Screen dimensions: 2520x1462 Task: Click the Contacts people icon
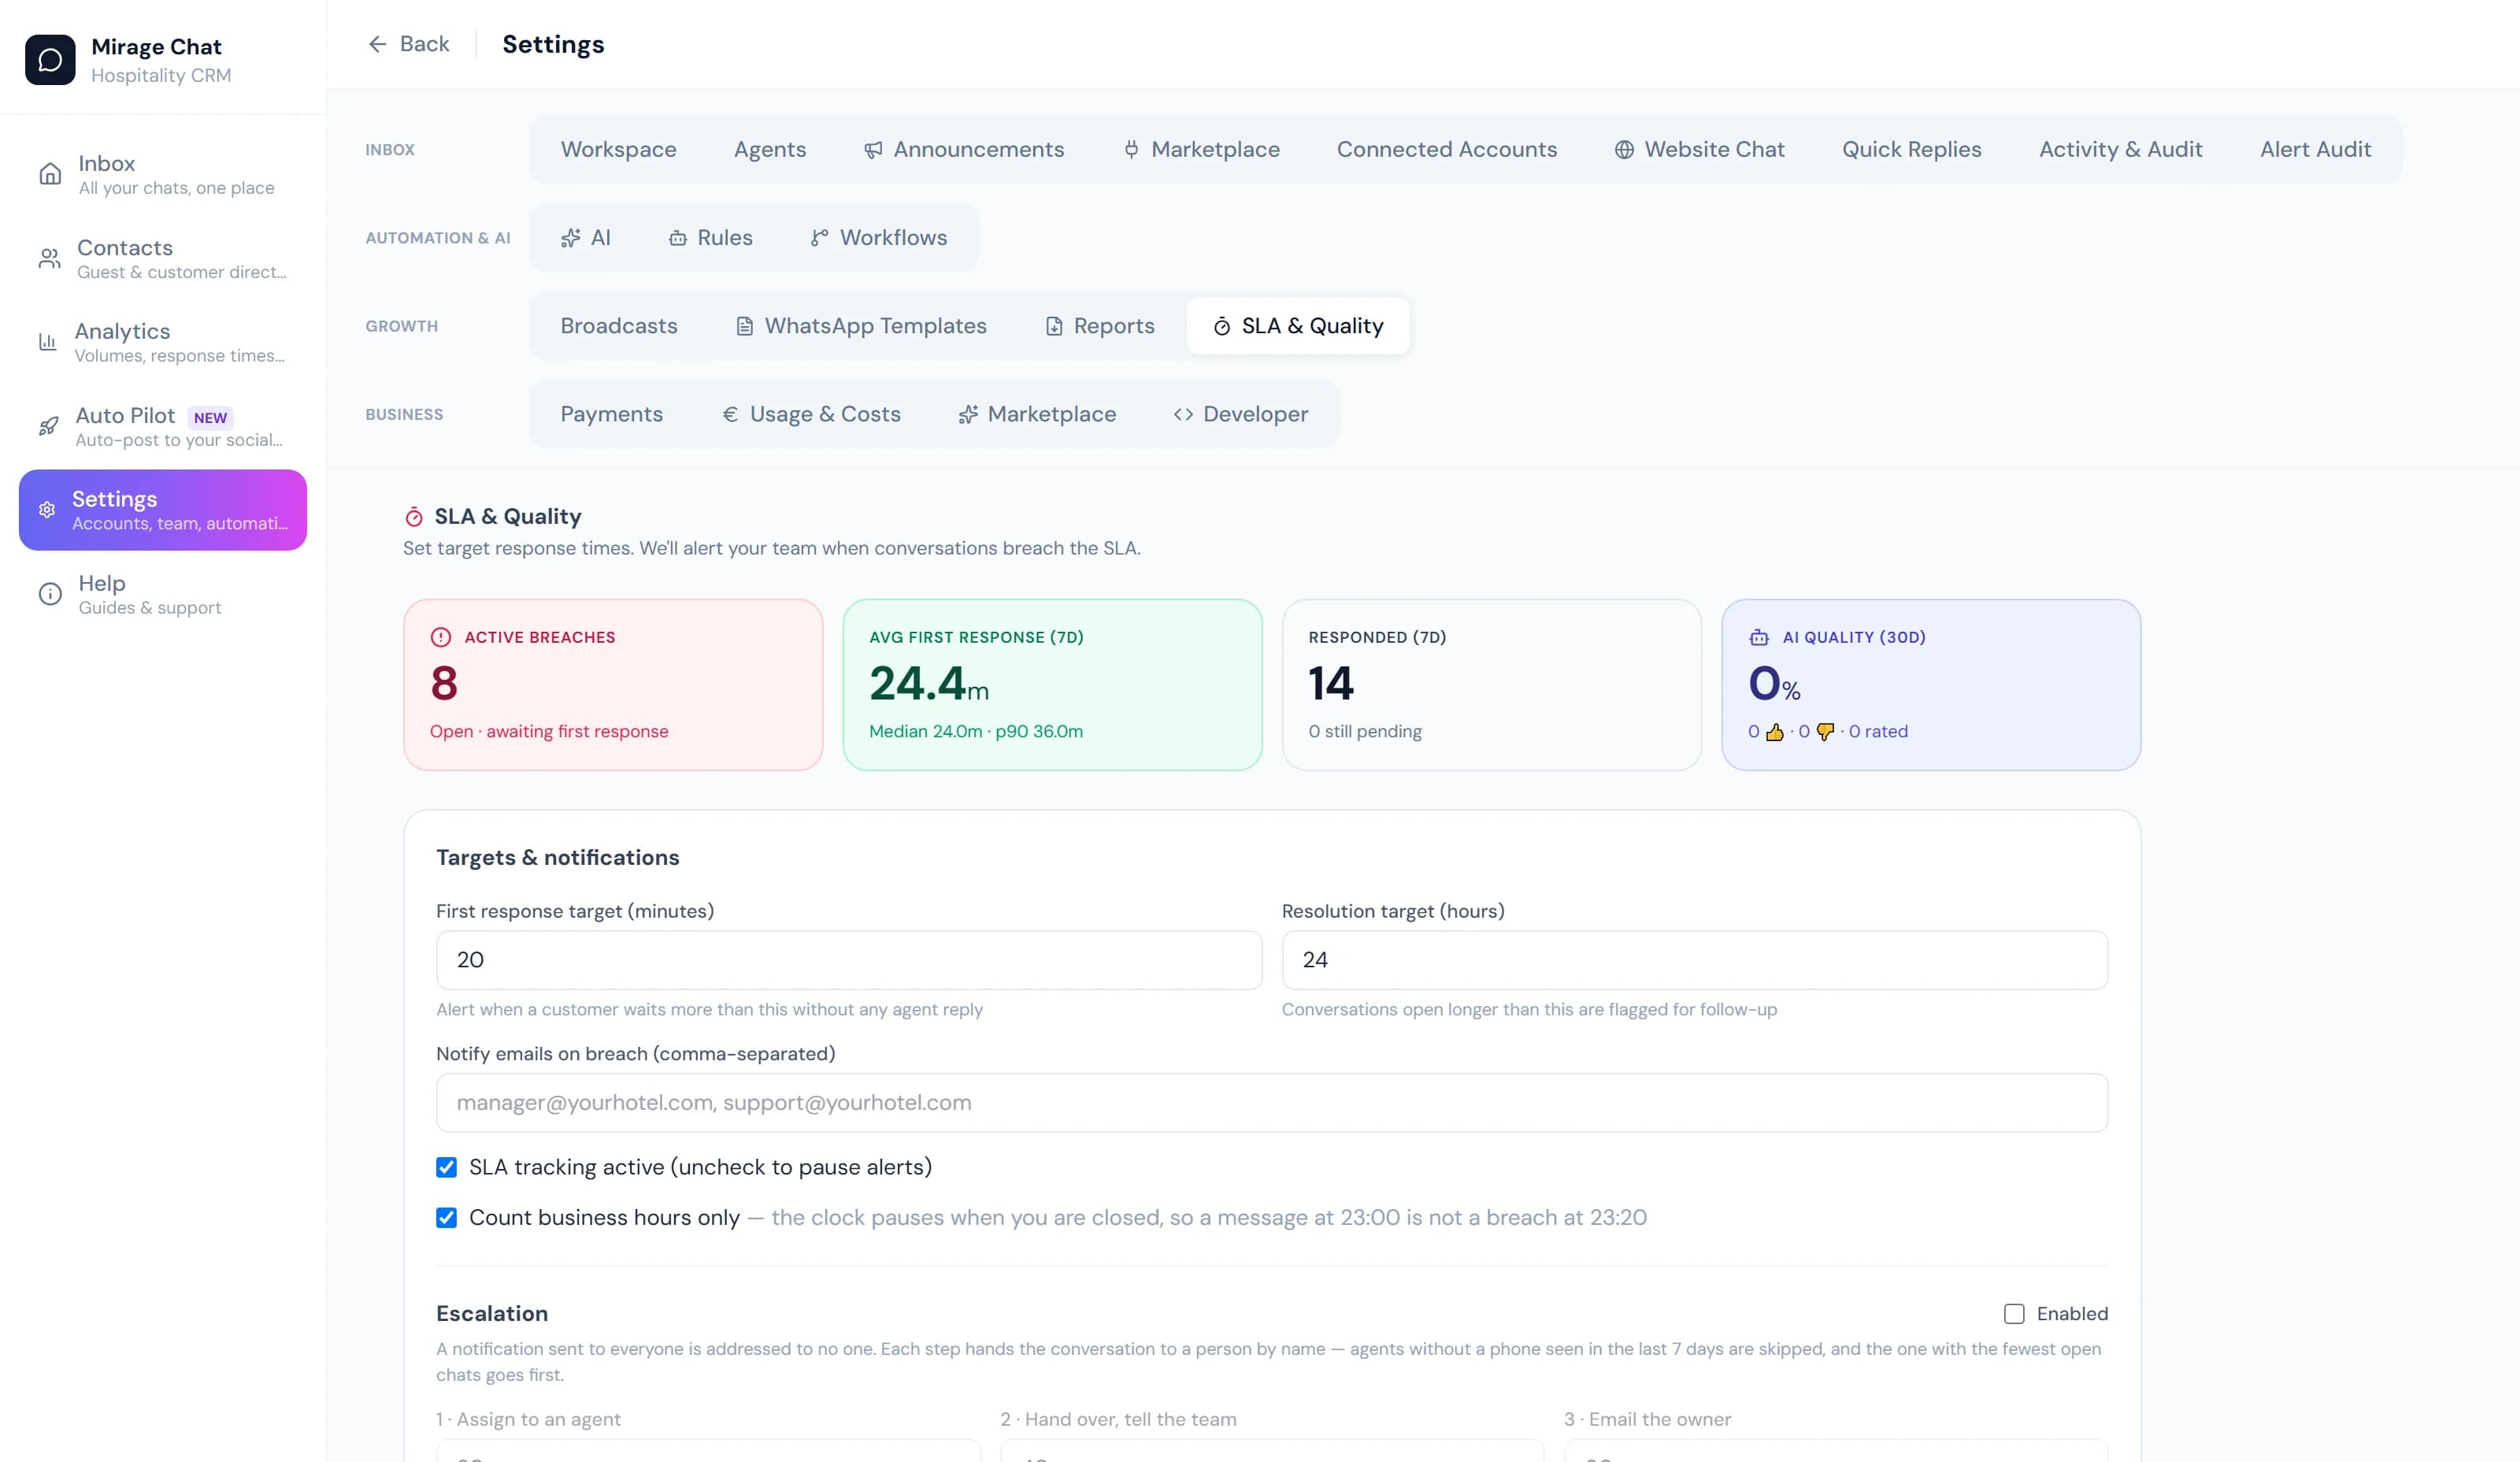coord(49,259)
